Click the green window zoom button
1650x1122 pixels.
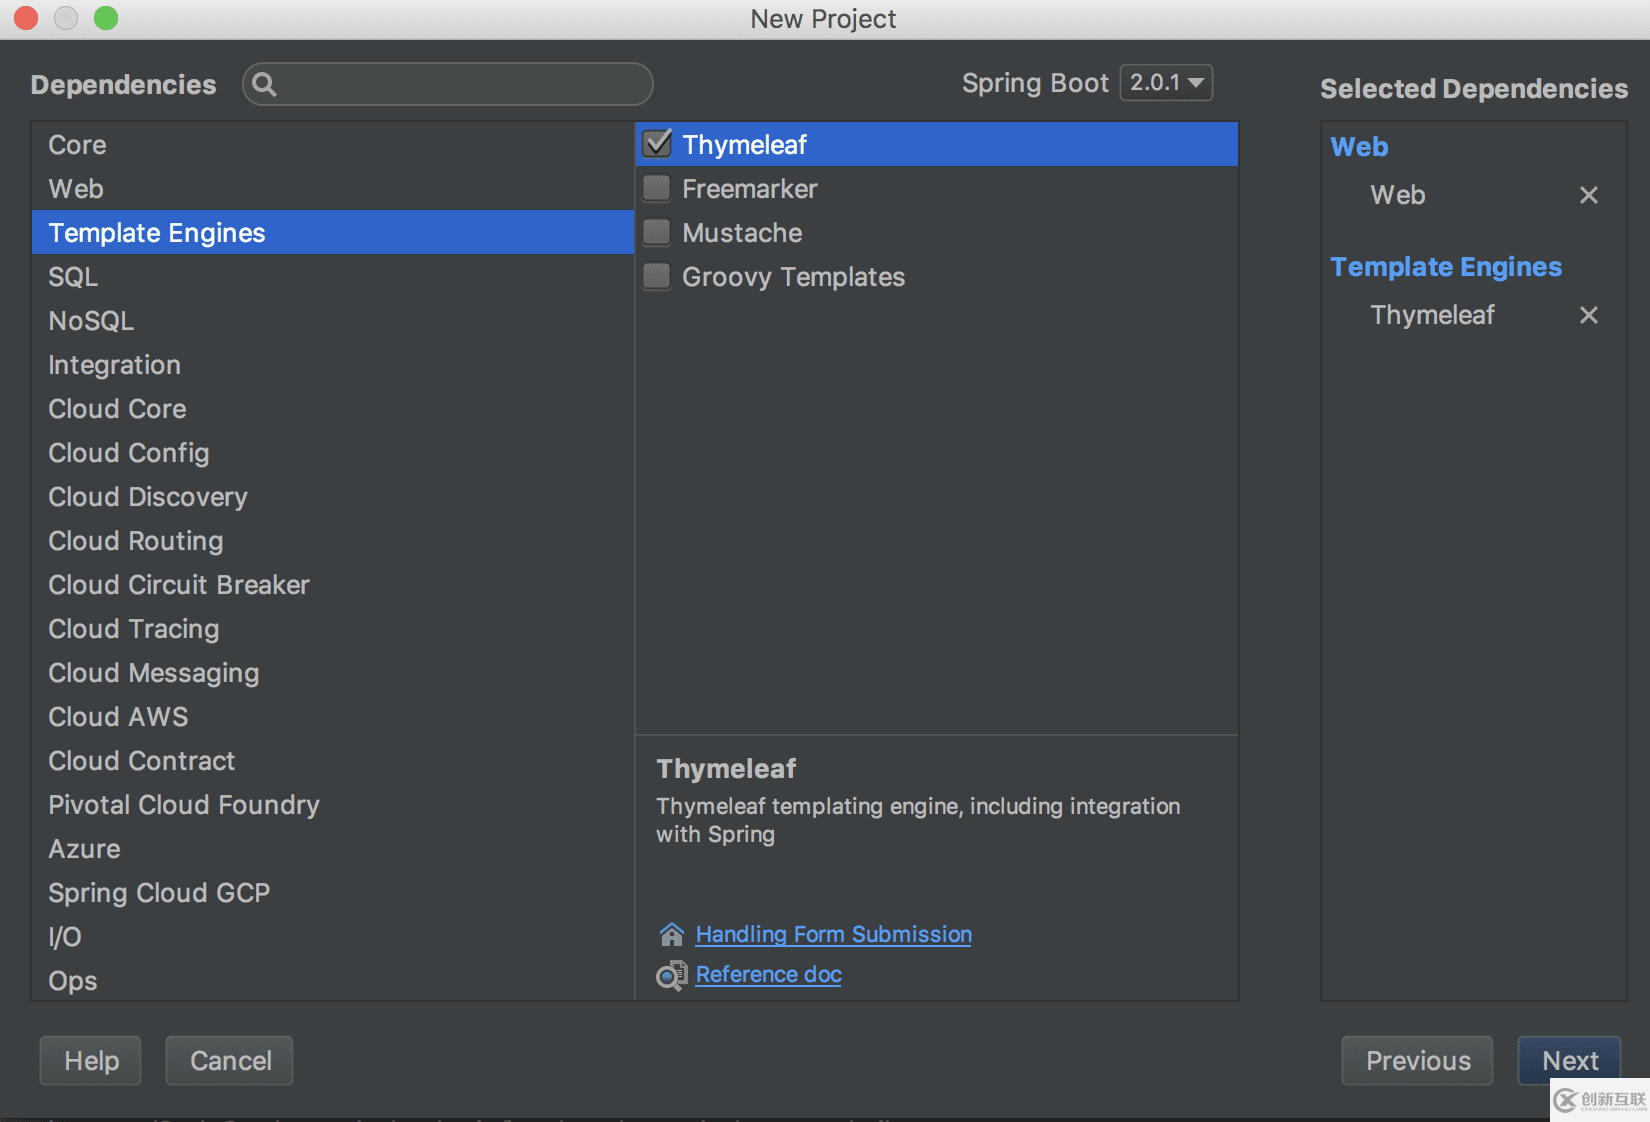(x=106, y=18)
